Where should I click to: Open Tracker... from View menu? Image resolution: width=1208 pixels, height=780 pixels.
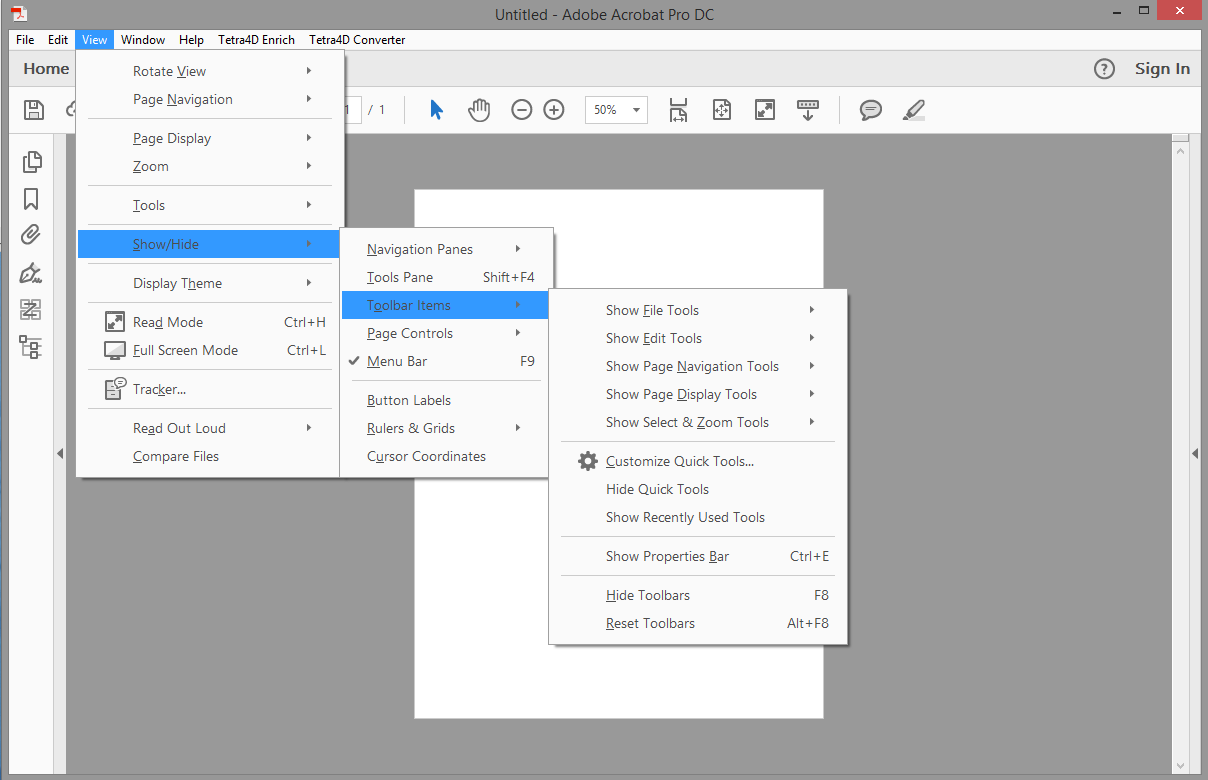point(209,389)
